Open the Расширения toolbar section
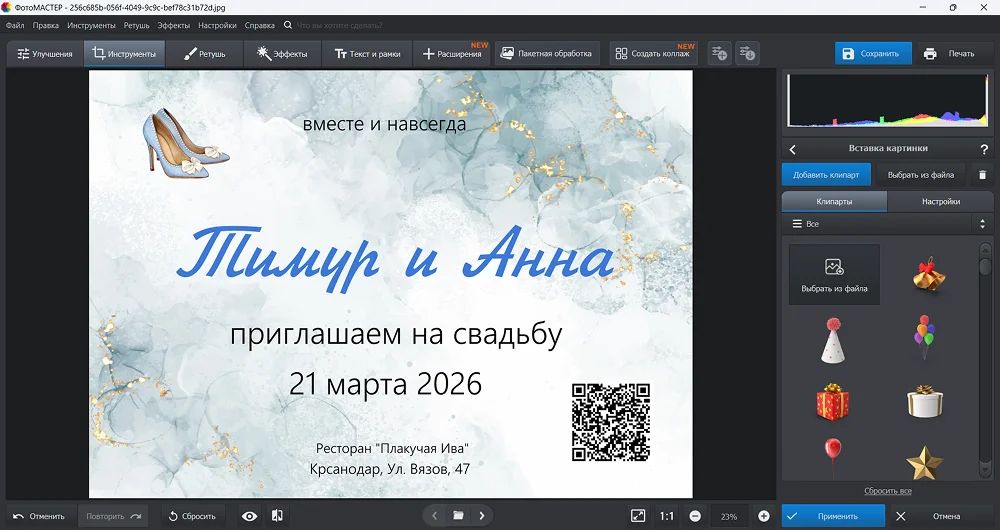Viewport: 1000px width, 530px height. click(x=453, y=54)
